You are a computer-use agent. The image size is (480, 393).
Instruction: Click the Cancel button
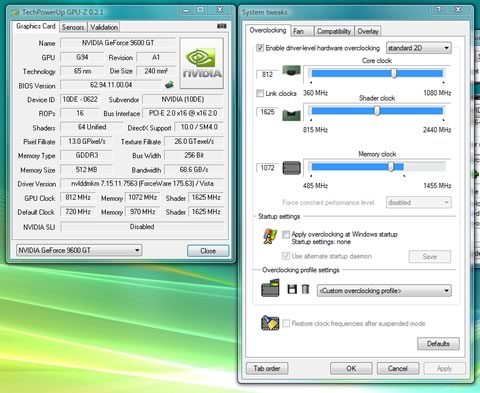(398, 368)
